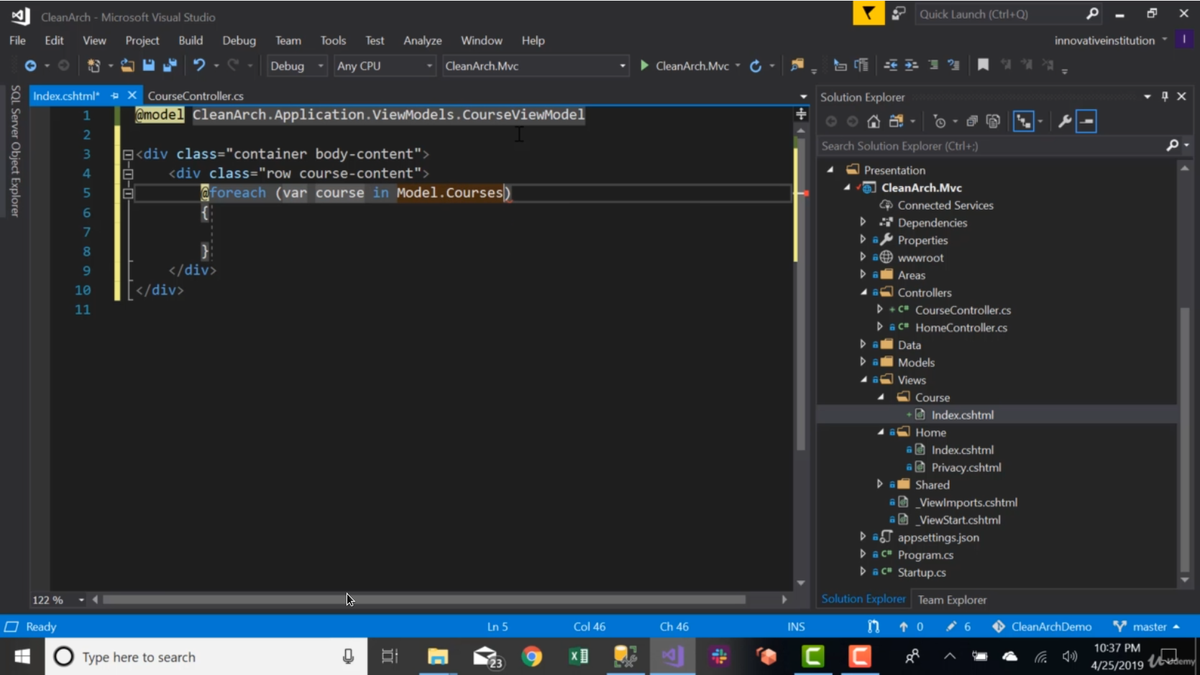Click the Solution Explorer search magnifier icon

tap(1173, 146)
